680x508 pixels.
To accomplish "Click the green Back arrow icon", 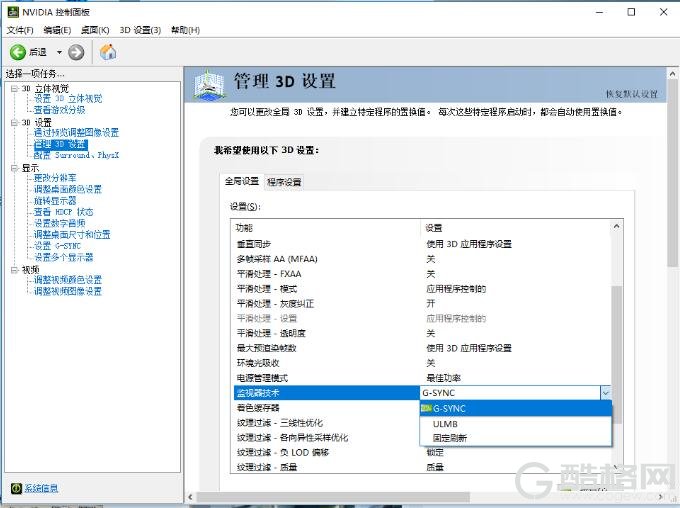I will point(18,52).
